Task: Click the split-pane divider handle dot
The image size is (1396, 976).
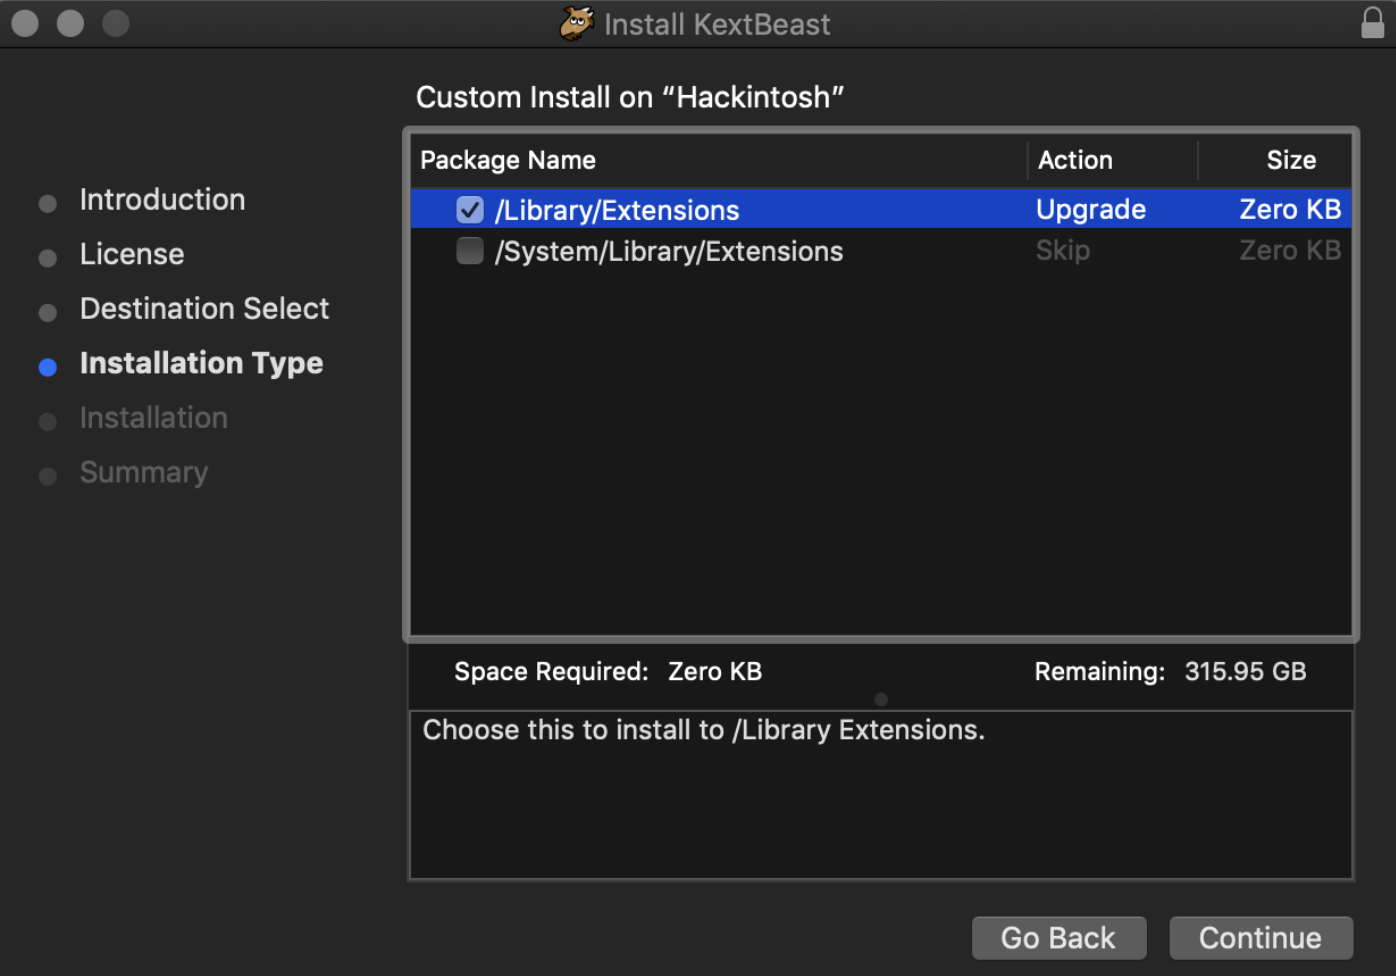Action: pos(881,699)
